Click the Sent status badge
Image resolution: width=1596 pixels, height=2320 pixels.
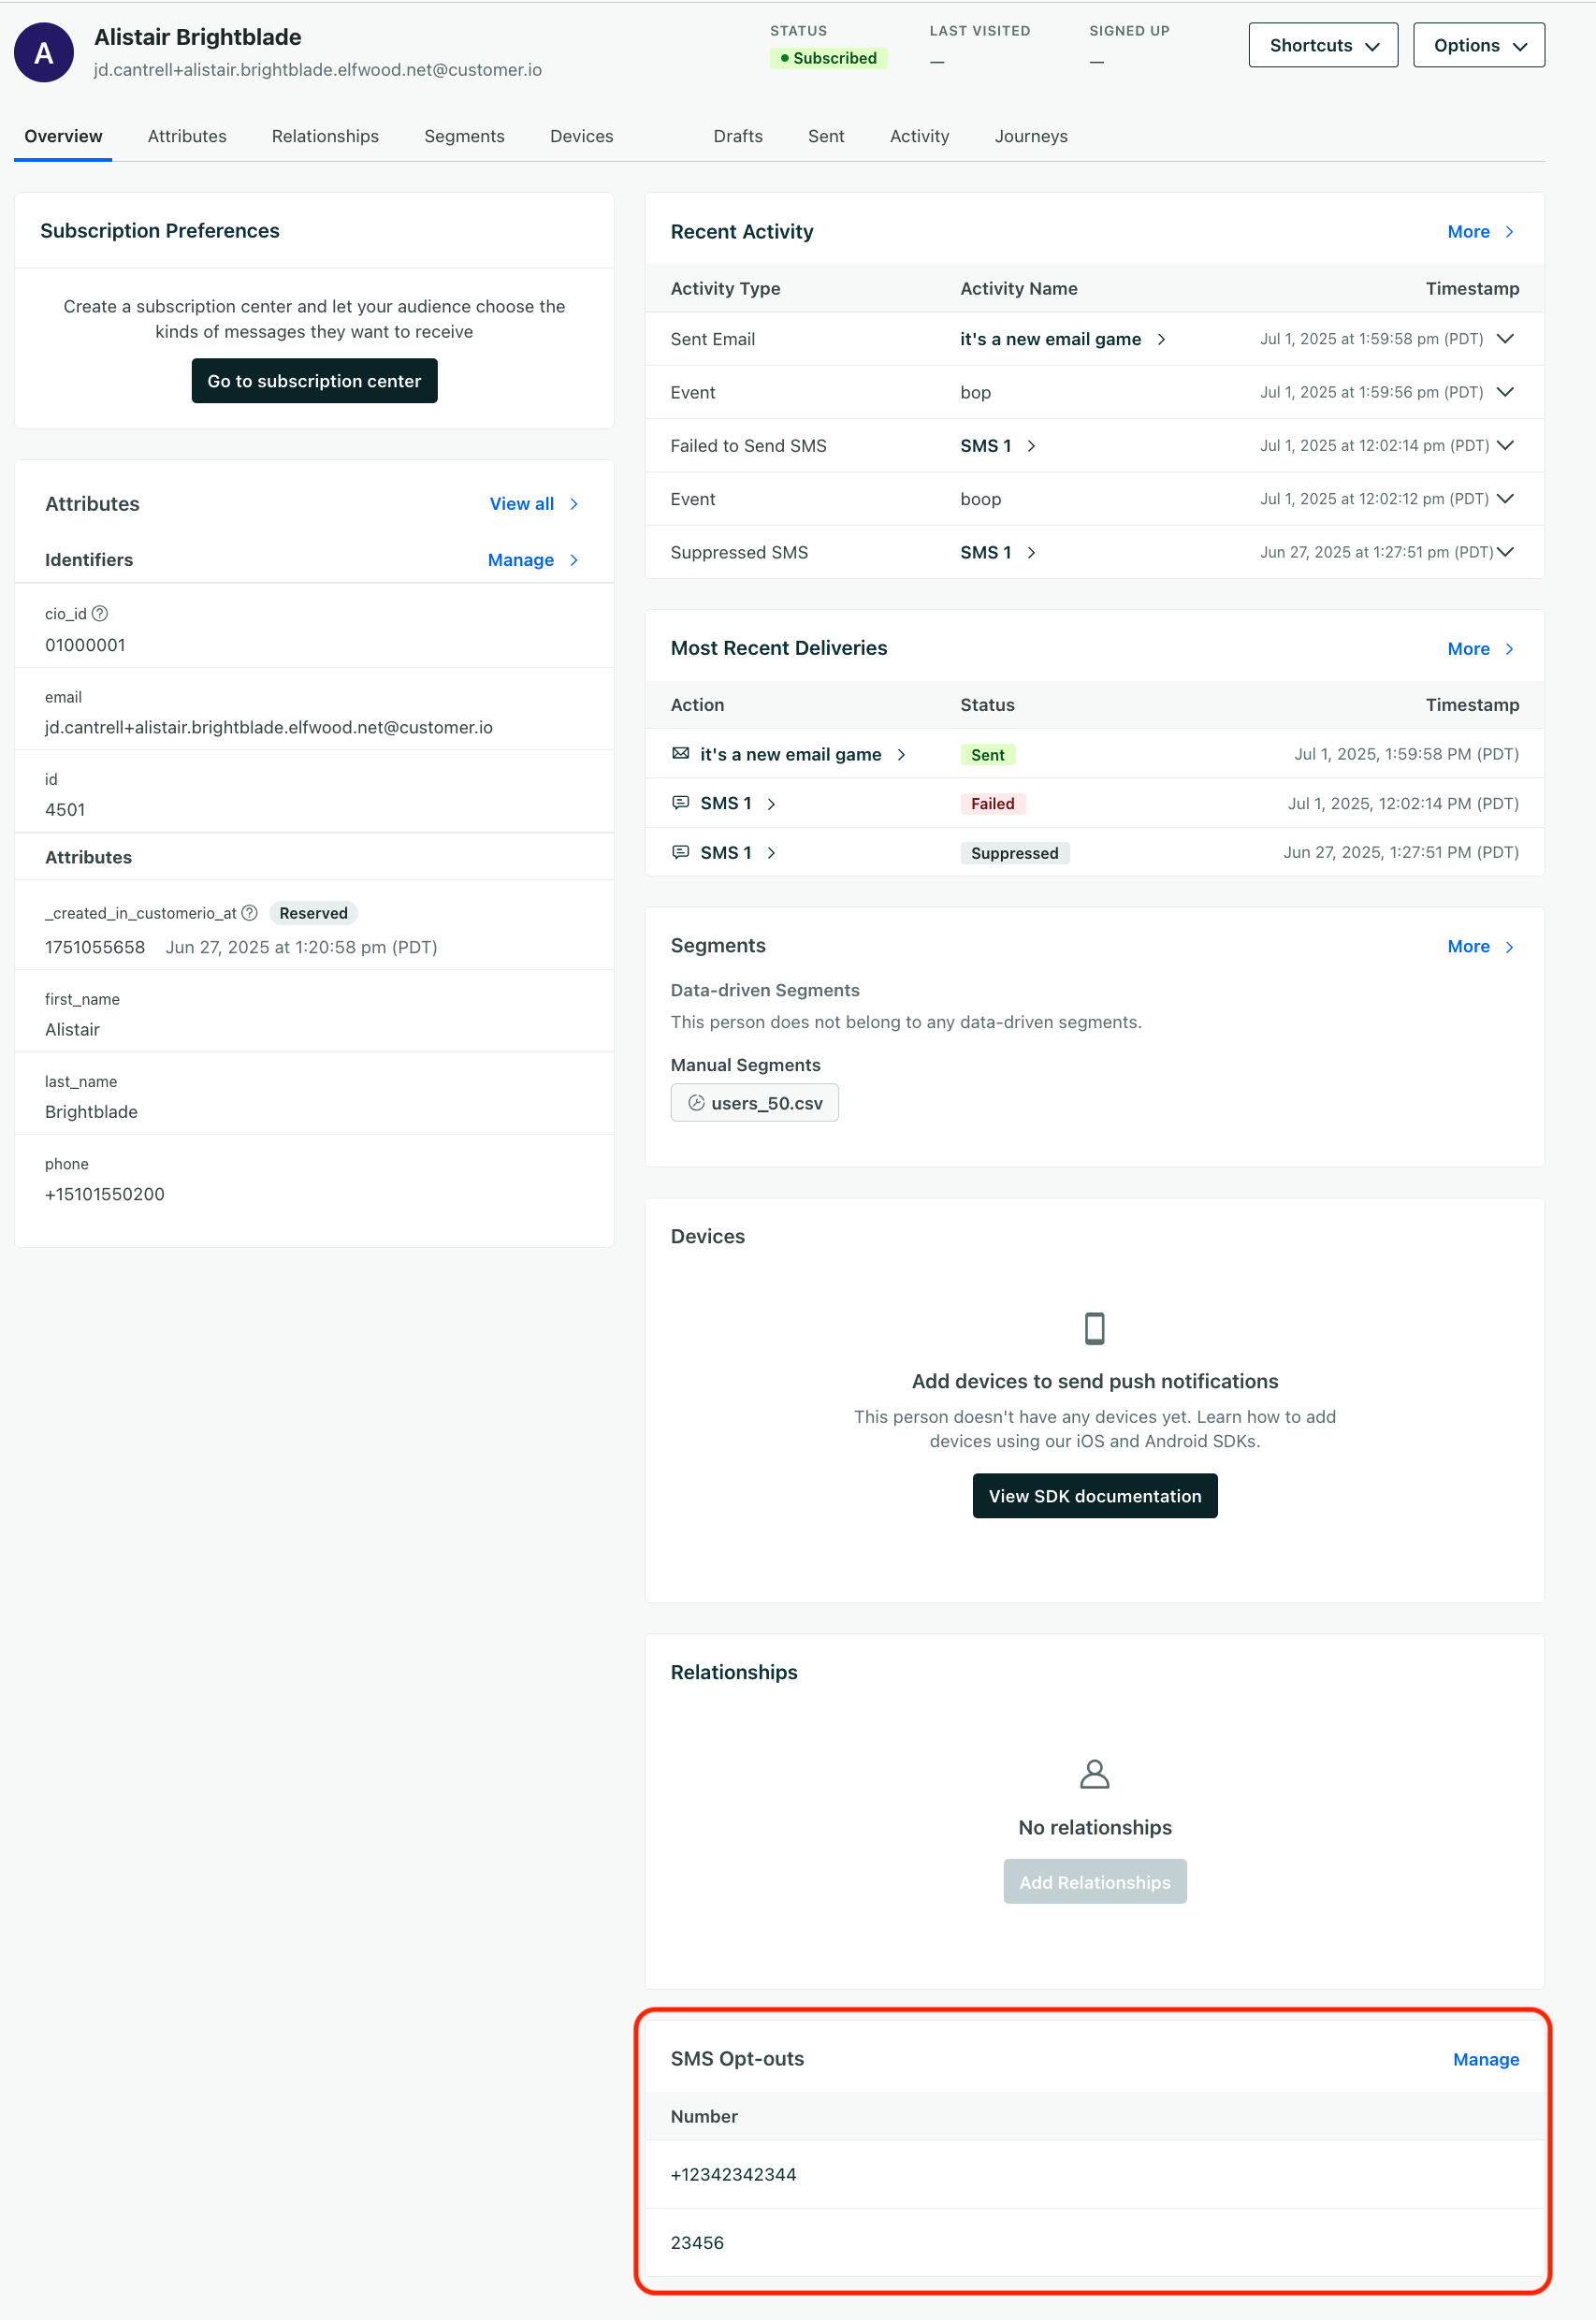(x=987, y=755)
